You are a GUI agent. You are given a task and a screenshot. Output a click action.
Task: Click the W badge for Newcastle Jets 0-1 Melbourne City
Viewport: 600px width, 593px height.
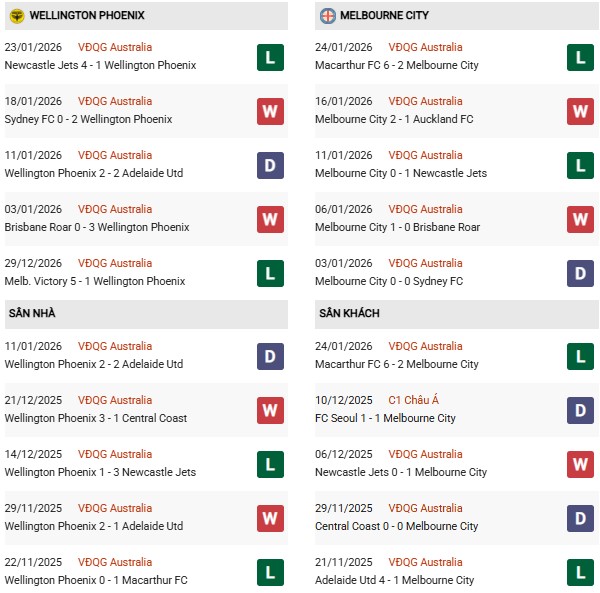coord(580,464)
